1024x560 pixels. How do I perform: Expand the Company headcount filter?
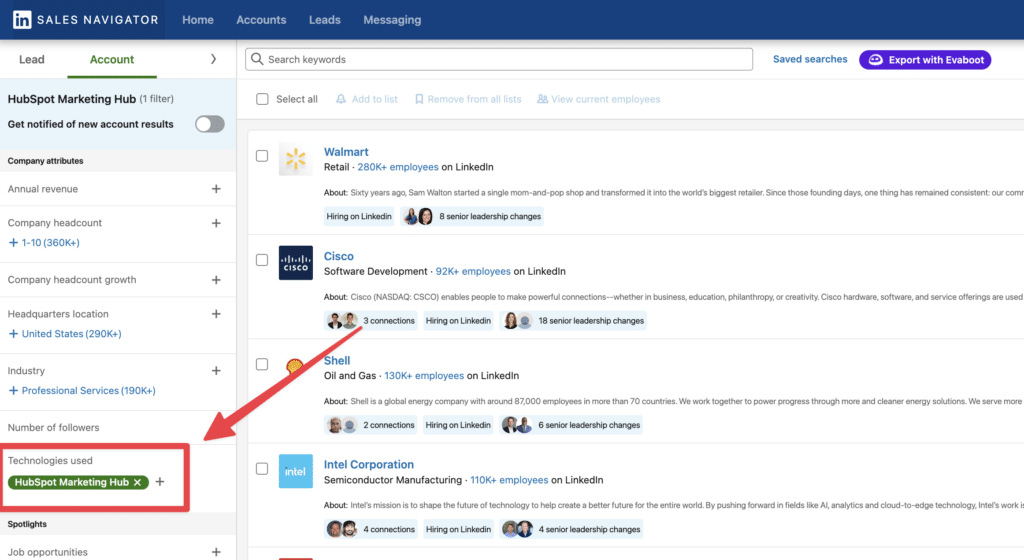(x=216, y=223)
